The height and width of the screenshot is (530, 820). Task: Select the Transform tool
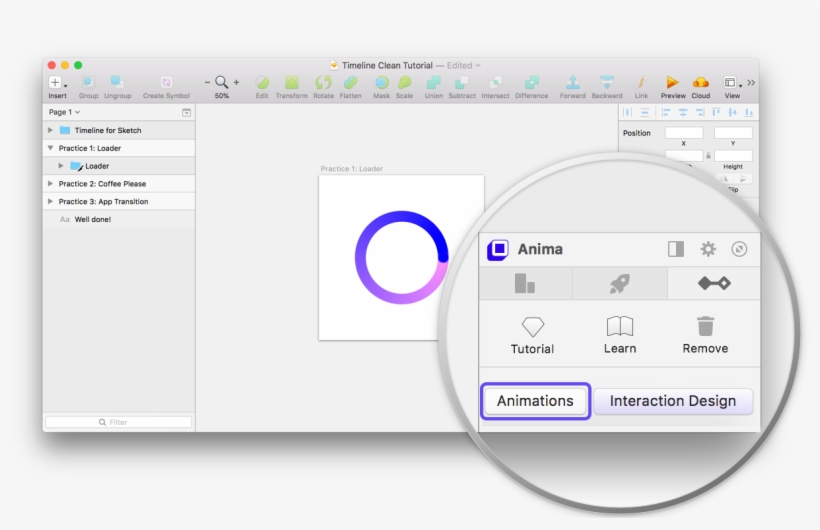tap(291, 82)
